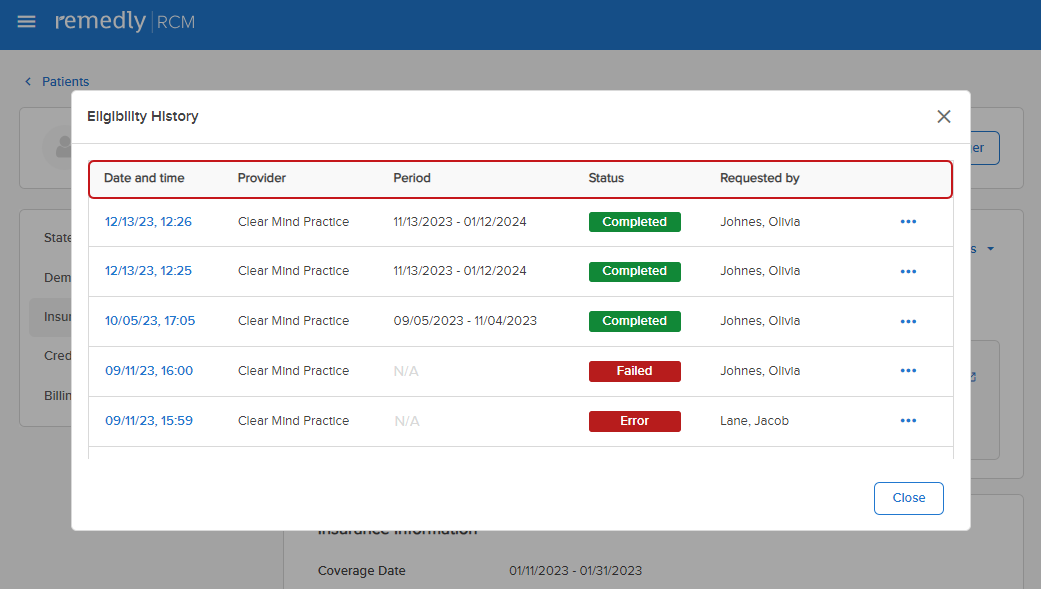View the 10/05/23, 17:05 eligibility check
The height and width of the screenshot is (589, 1041).
click(x=150, y=321)
